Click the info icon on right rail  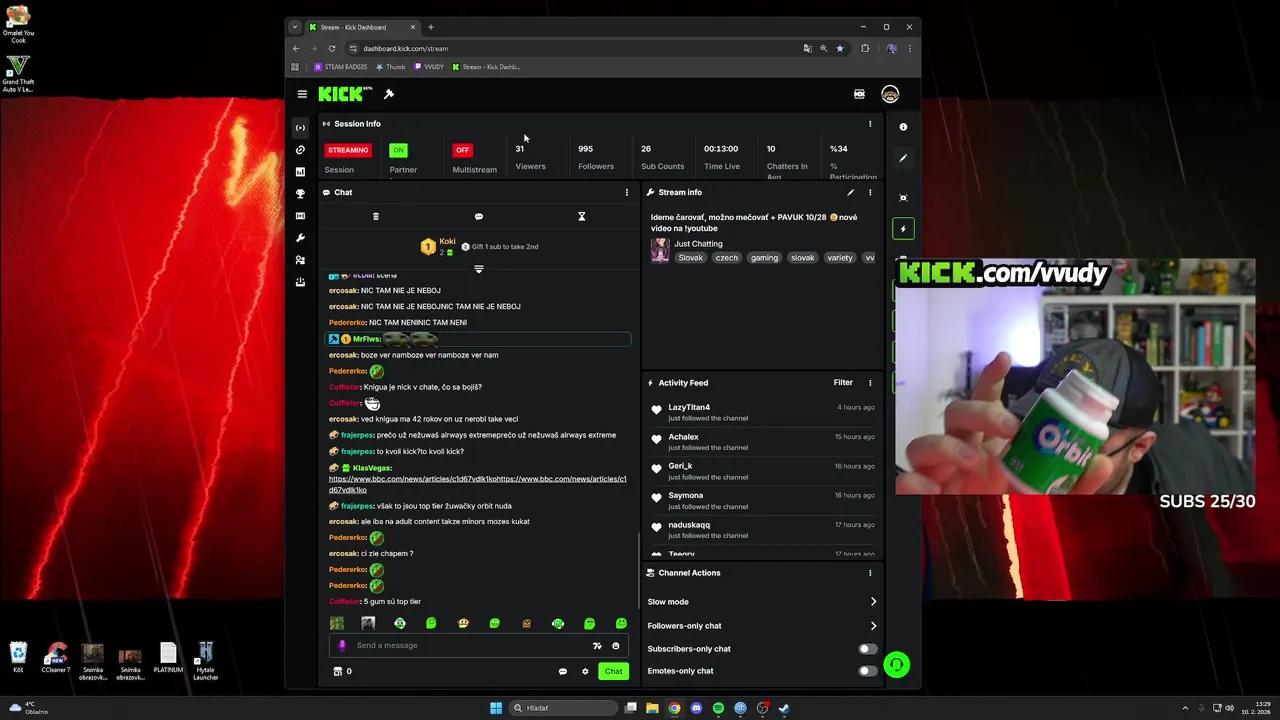(x=903, y=127)
